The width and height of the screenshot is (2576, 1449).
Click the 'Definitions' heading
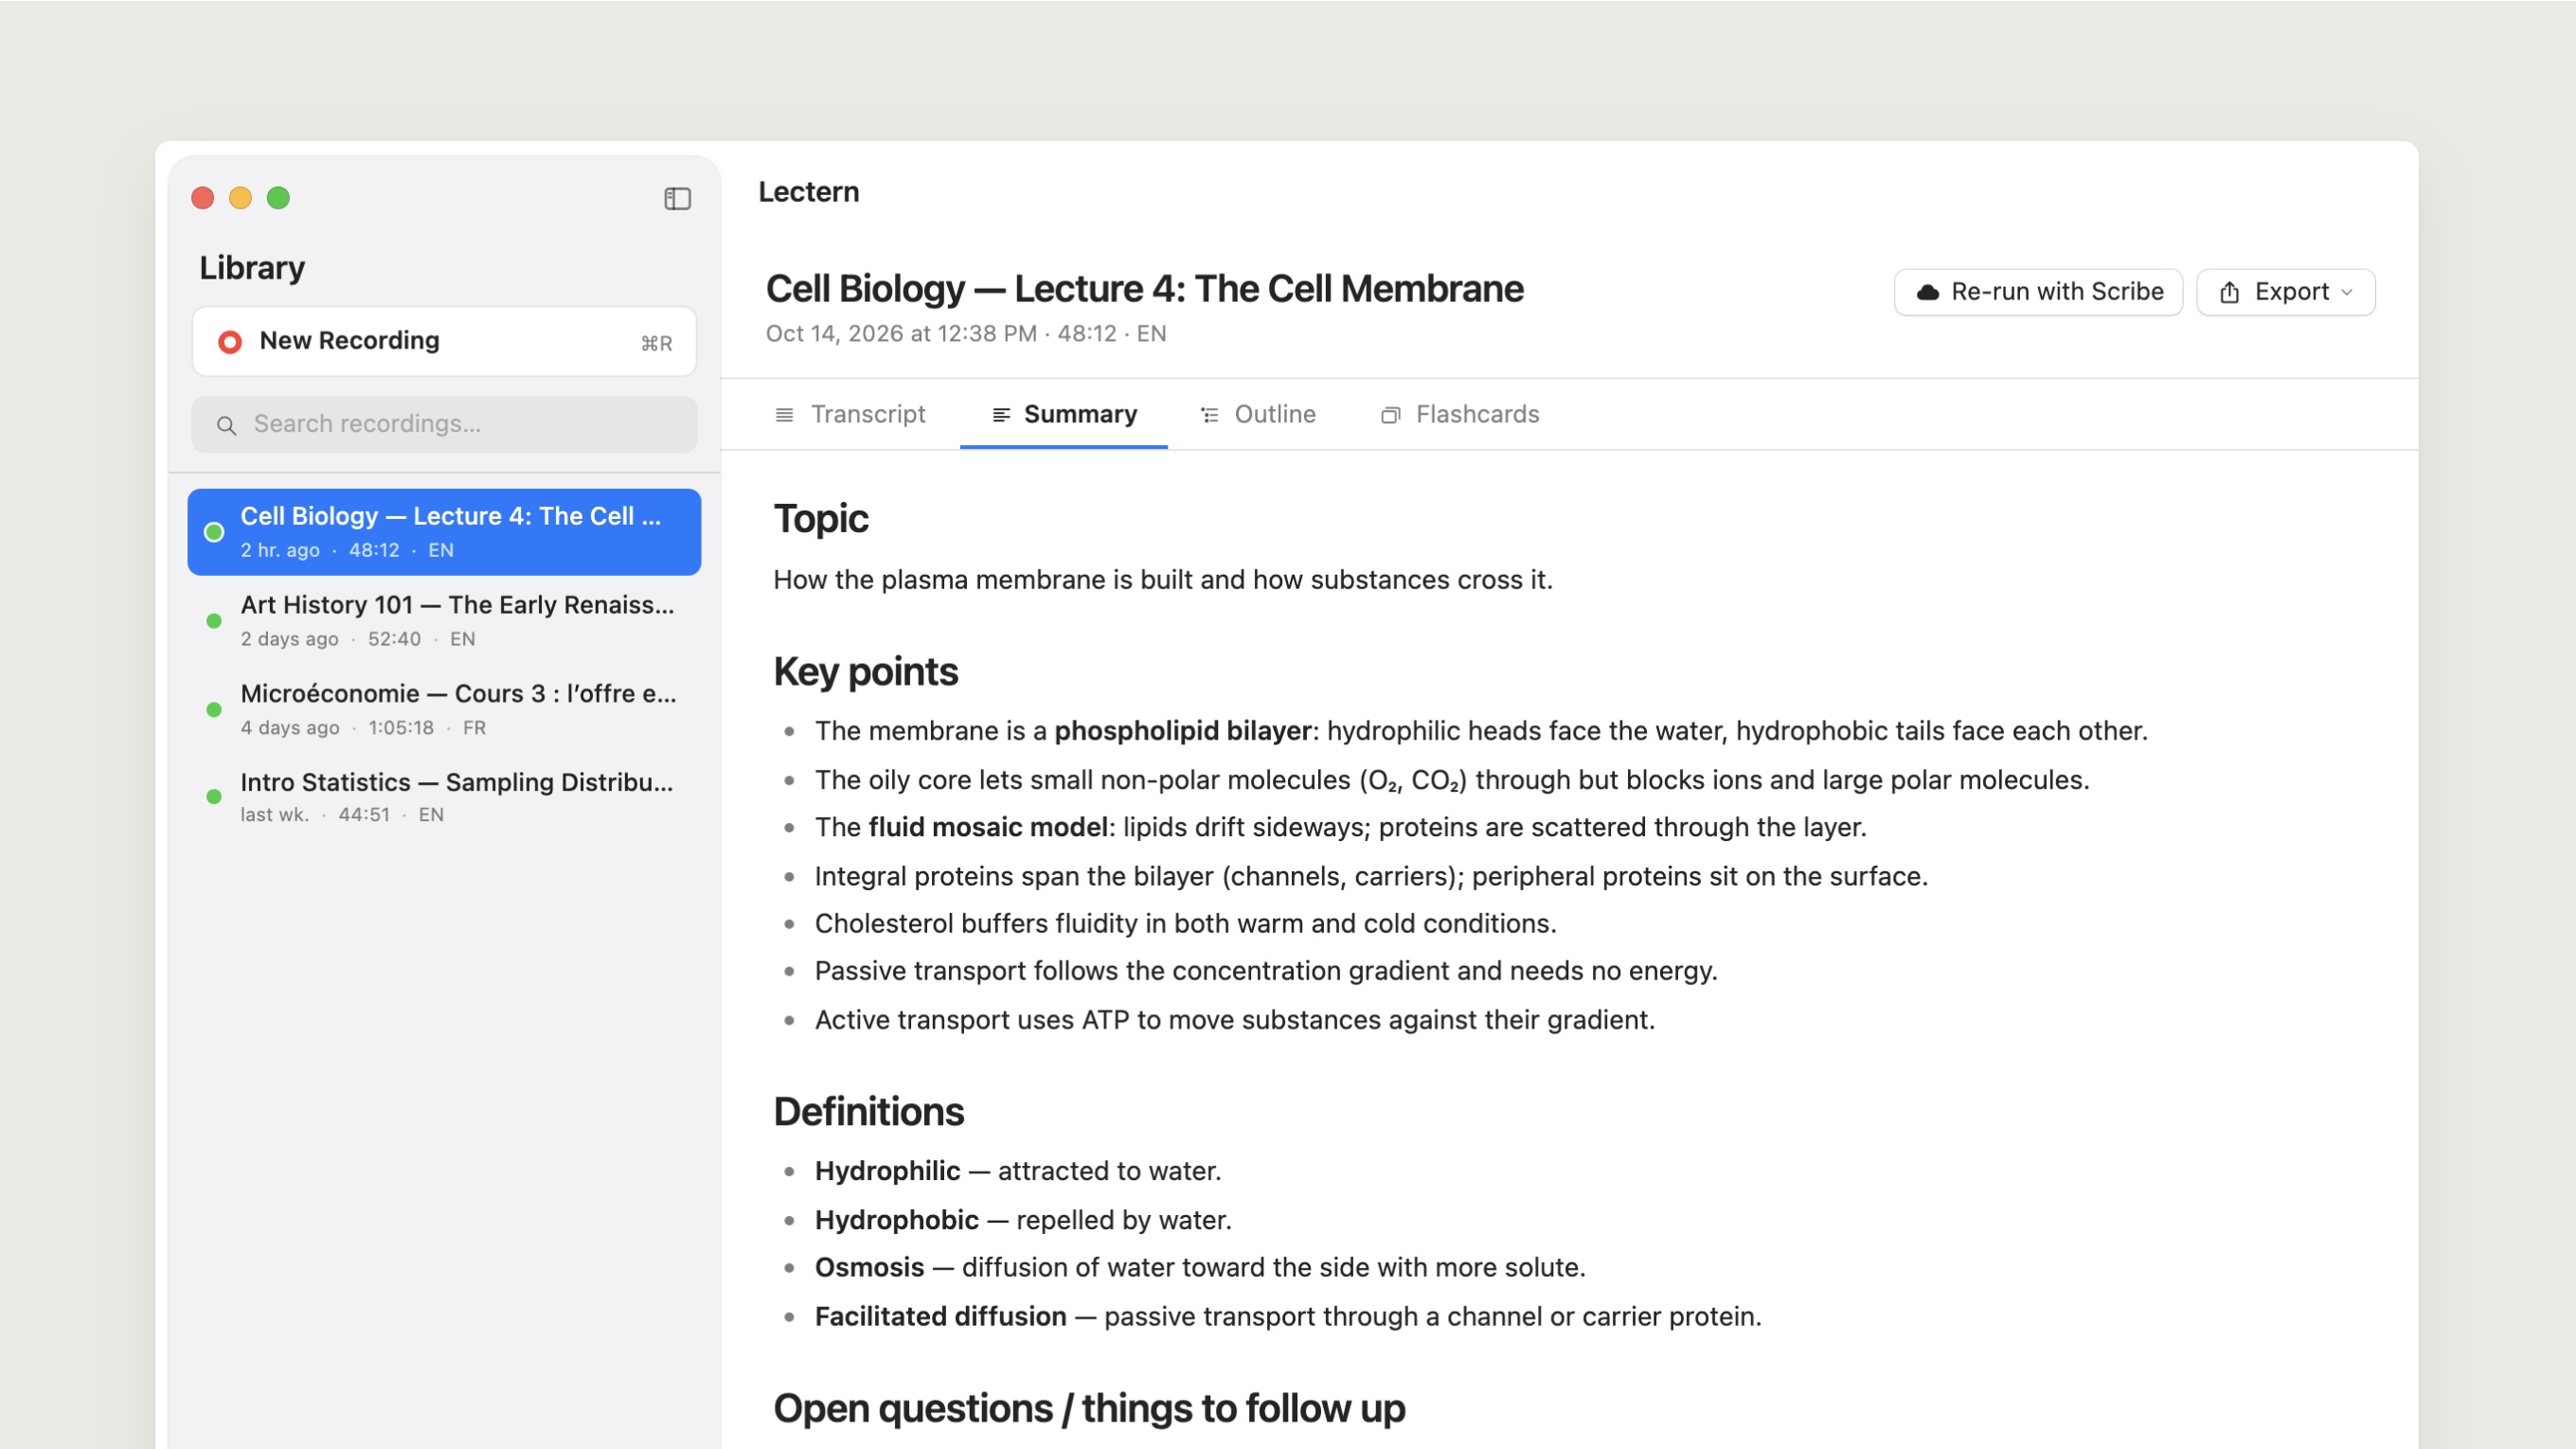869,1112
